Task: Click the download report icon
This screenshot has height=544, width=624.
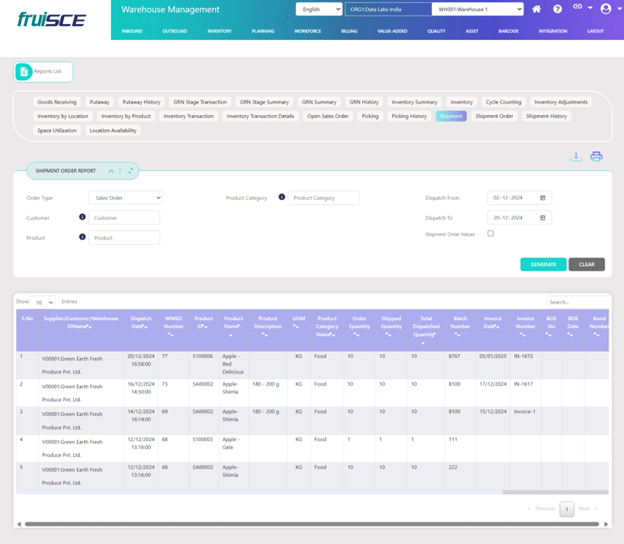Action: (x=576, y=156)
